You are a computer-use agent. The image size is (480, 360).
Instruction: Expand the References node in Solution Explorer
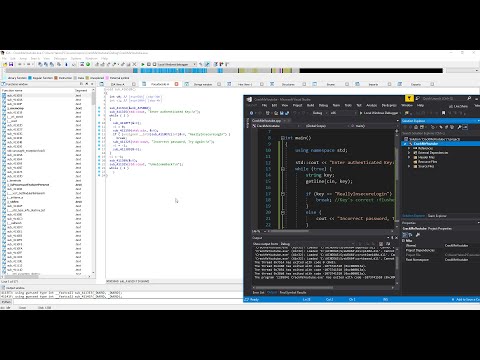(x=409, y=148)
